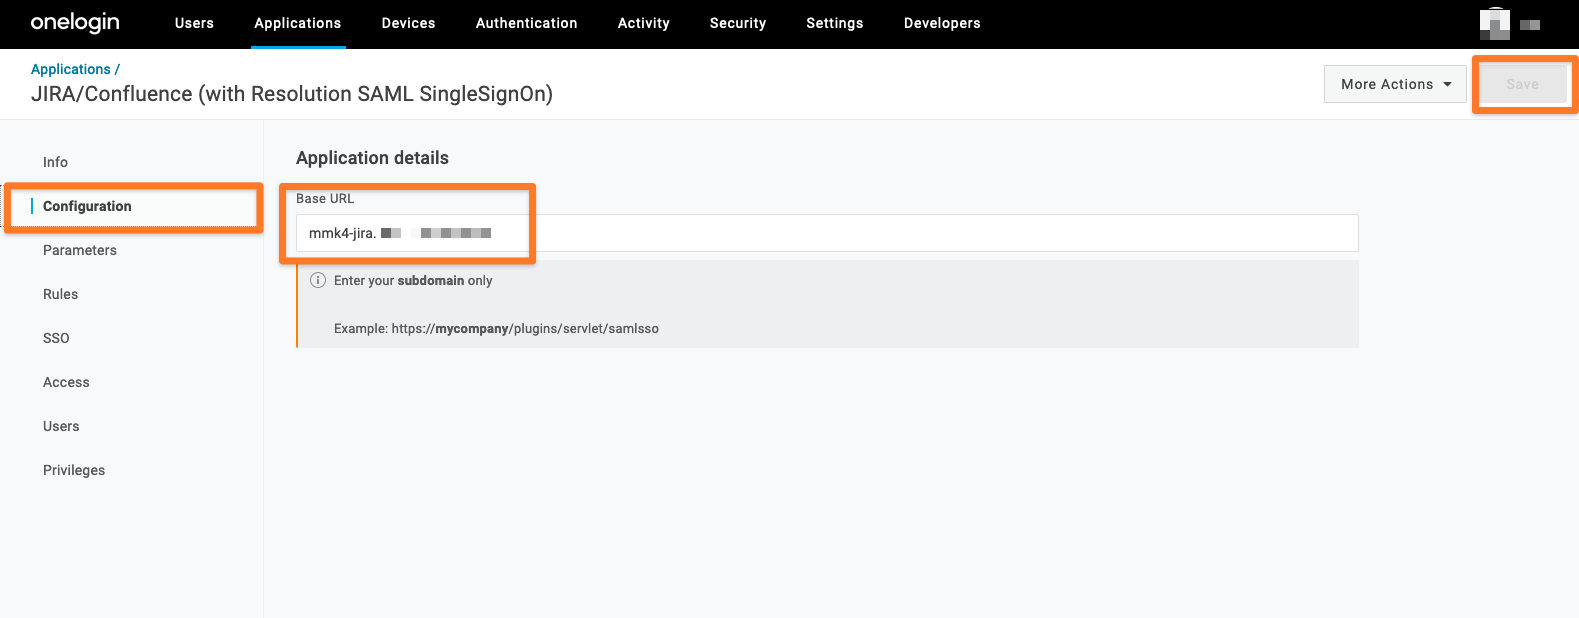Click the info icon beside subdomain hint
This screenshot has width=1579, height=618.
318,280
